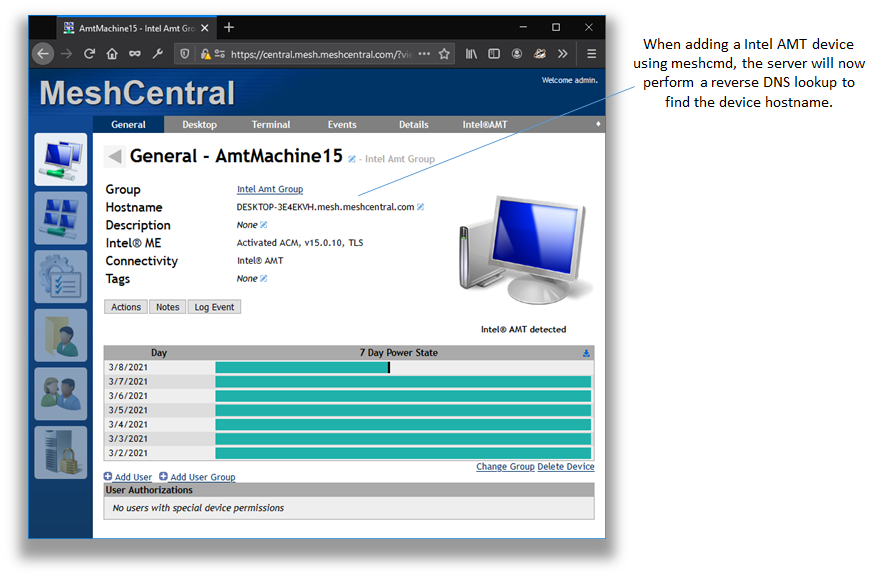The width and height of the screenshot is (880, 578).
Task: Open the checklist settings sidebar icon
Action: click(x=61, y=277)
